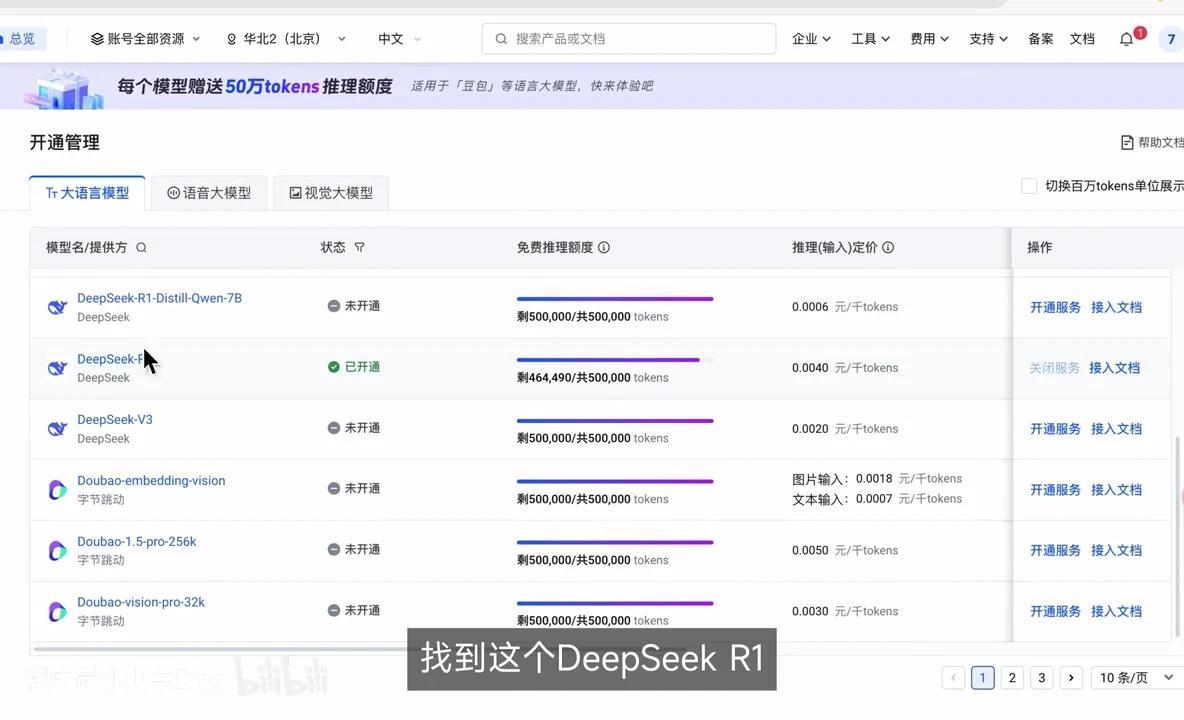Click 开通服务 for Doubao-1.5-pro-256k
The image size is (1184, 720).
(x=1055, y=550)
